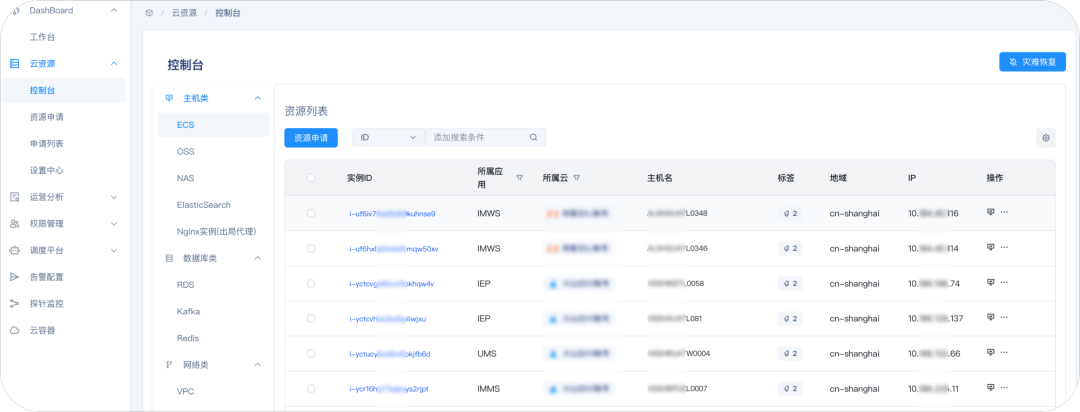Open the ID search field dropdown
Image resolution: width=1080 pixels, height=412 pixels.
pos(388,138)
